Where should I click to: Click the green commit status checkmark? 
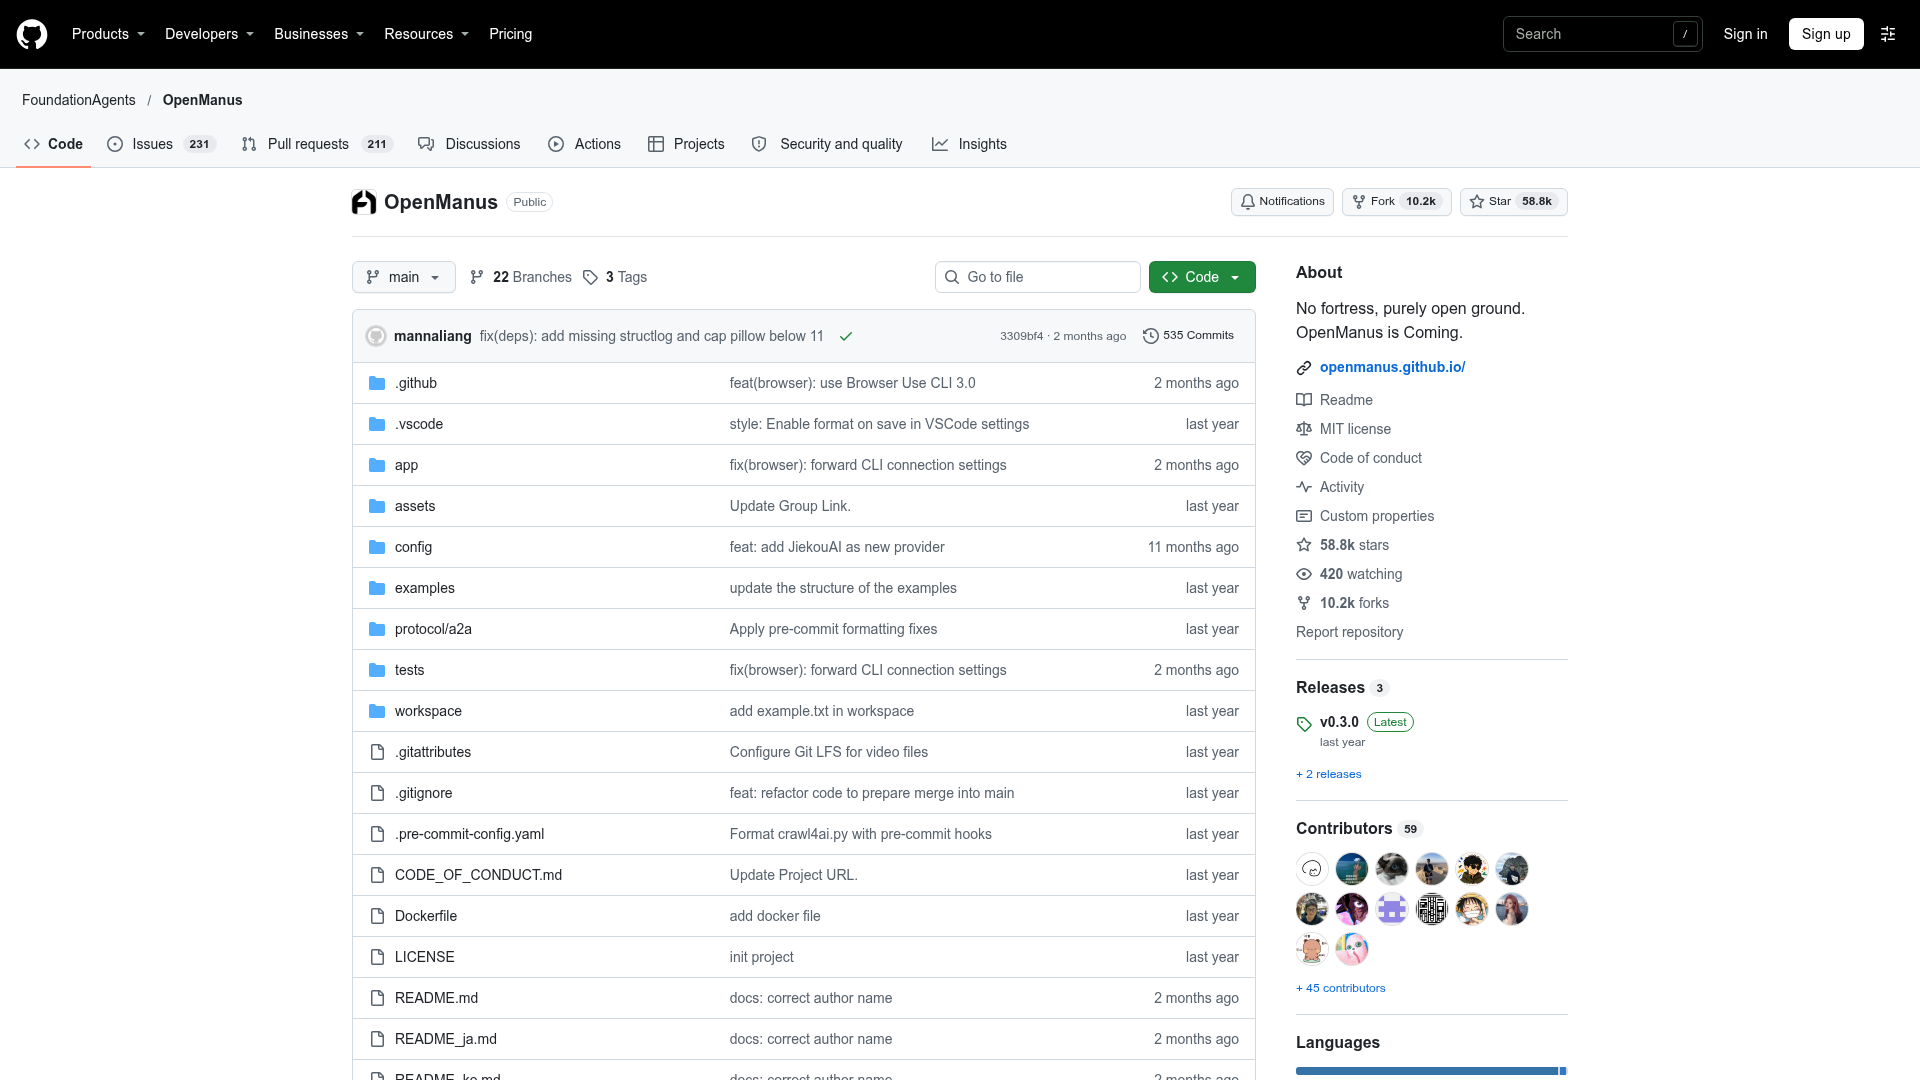point(846,336)
